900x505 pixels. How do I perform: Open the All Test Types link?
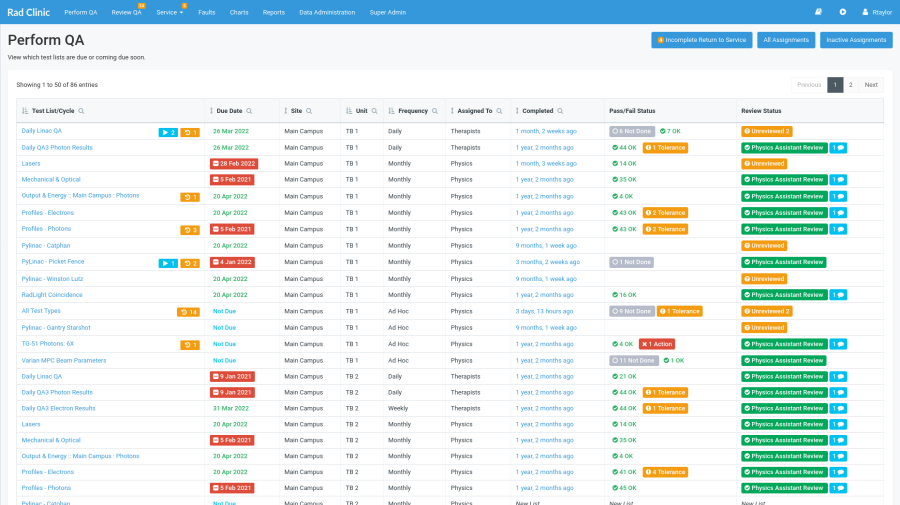tap(41, 311)
